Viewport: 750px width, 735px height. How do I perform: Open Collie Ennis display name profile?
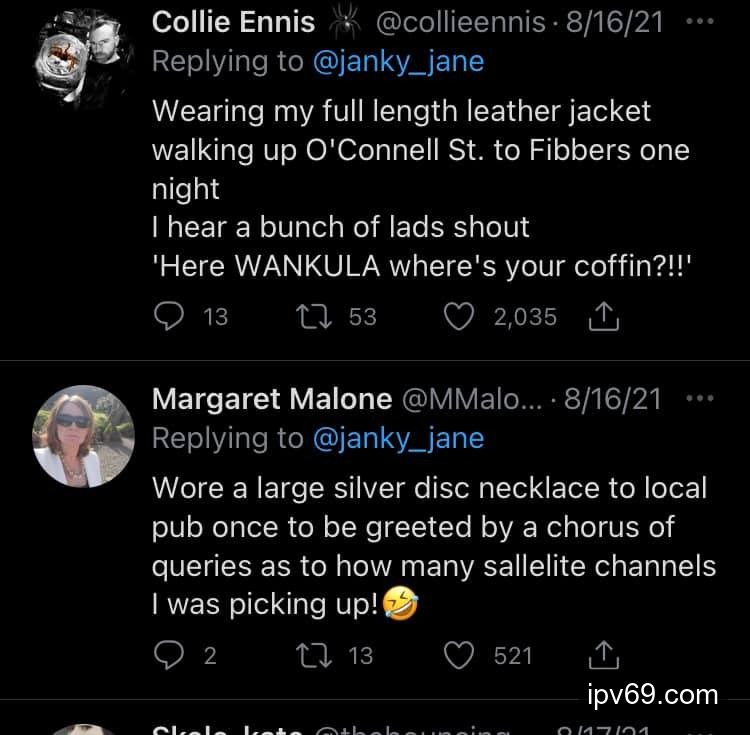pos(233,22)
